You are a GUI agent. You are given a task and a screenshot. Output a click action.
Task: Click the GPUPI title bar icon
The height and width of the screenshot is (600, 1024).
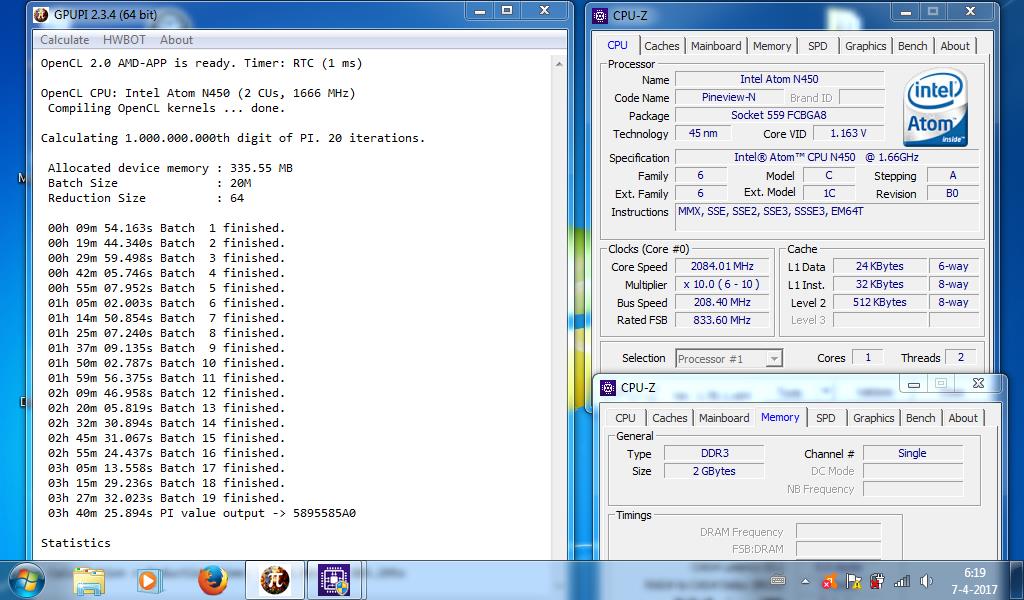point(40,14)
